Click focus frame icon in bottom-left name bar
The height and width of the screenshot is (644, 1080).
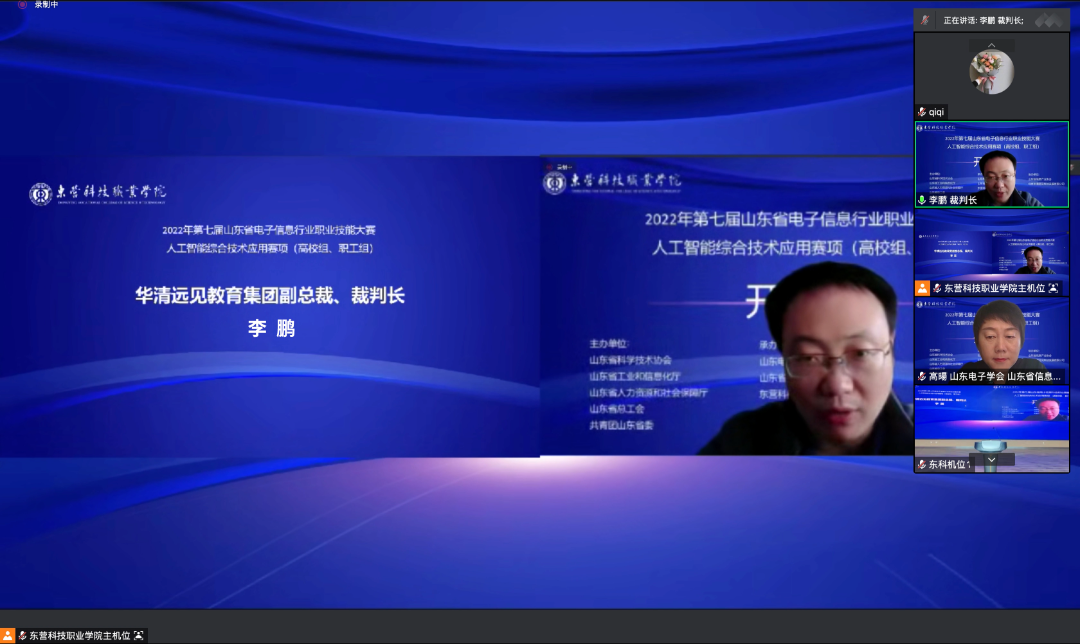[139, 635]
